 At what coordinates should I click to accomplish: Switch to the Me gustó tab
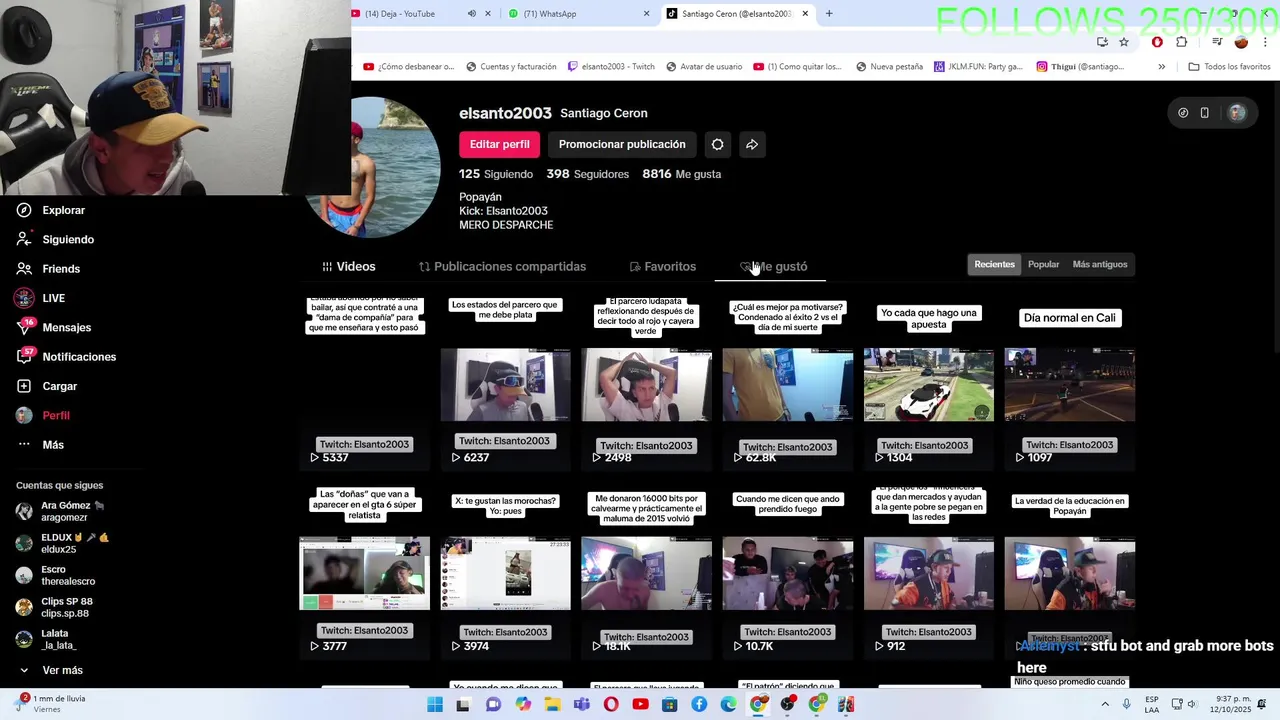point(774,267)
